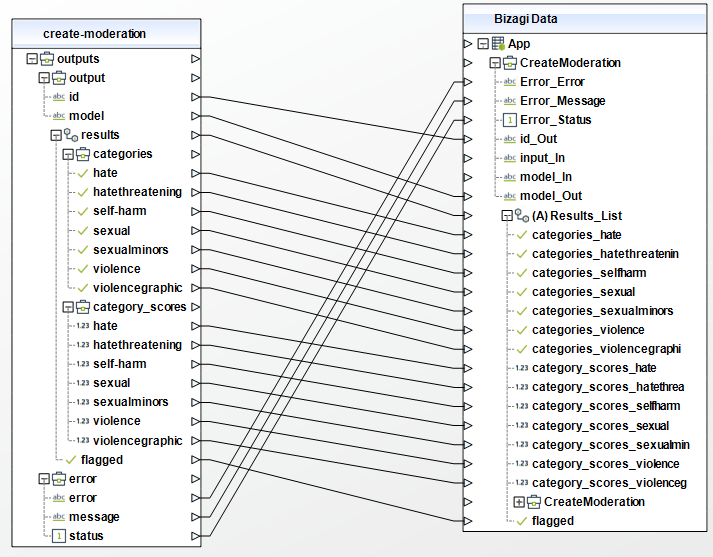Click the input connector arrow of Error_Error
713x557 pixels.
click(x=468, y=82)
